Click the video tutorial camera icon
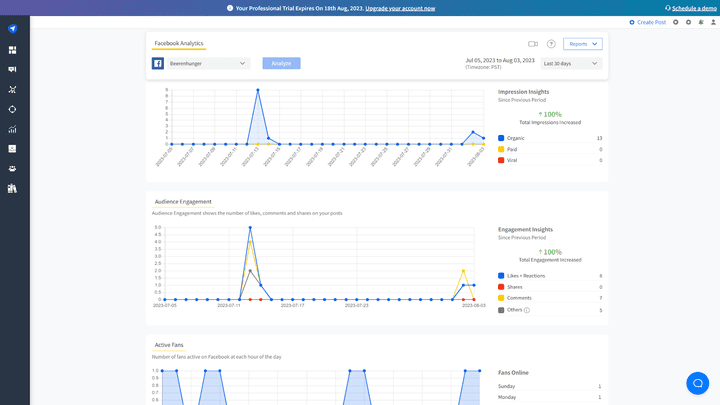Screen dimensions: 720x405 coord(533,44)
